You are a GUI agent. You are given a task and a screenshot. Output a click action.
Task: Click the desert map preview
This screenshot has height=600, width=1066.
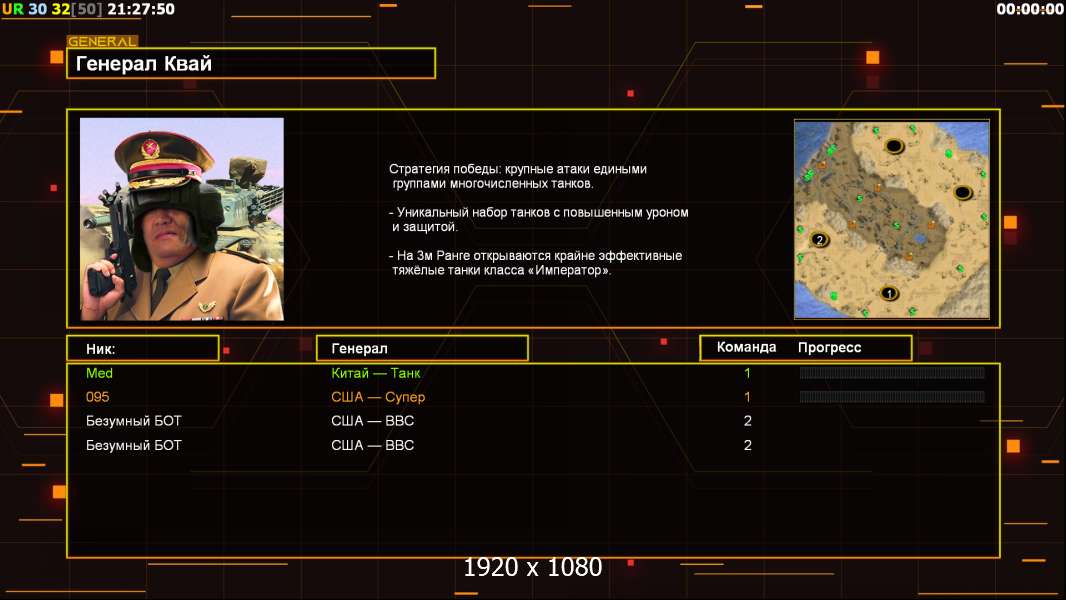tap(891, 219)
